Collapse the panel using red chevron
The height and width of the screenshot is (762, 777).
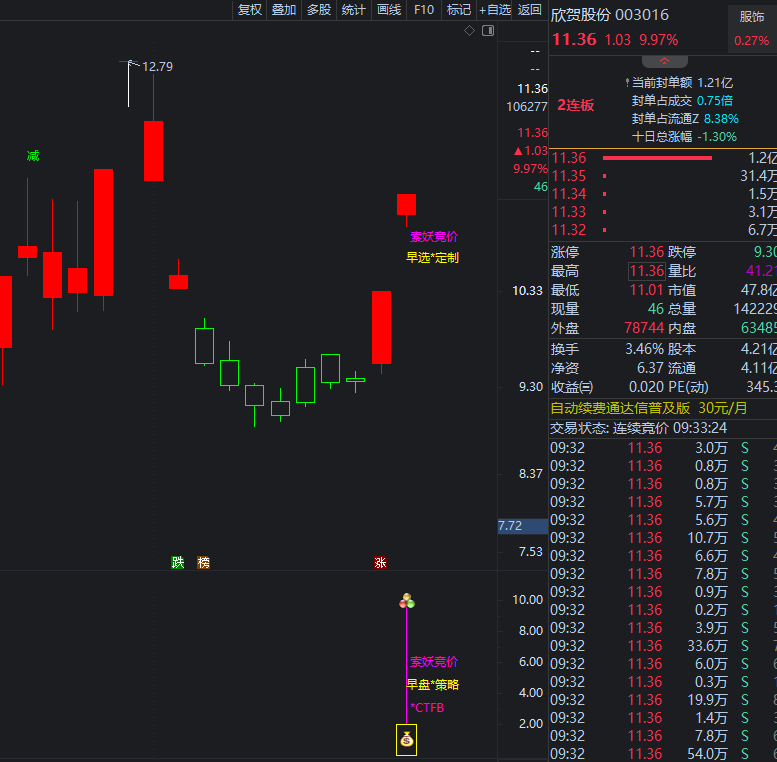(665, 62)
